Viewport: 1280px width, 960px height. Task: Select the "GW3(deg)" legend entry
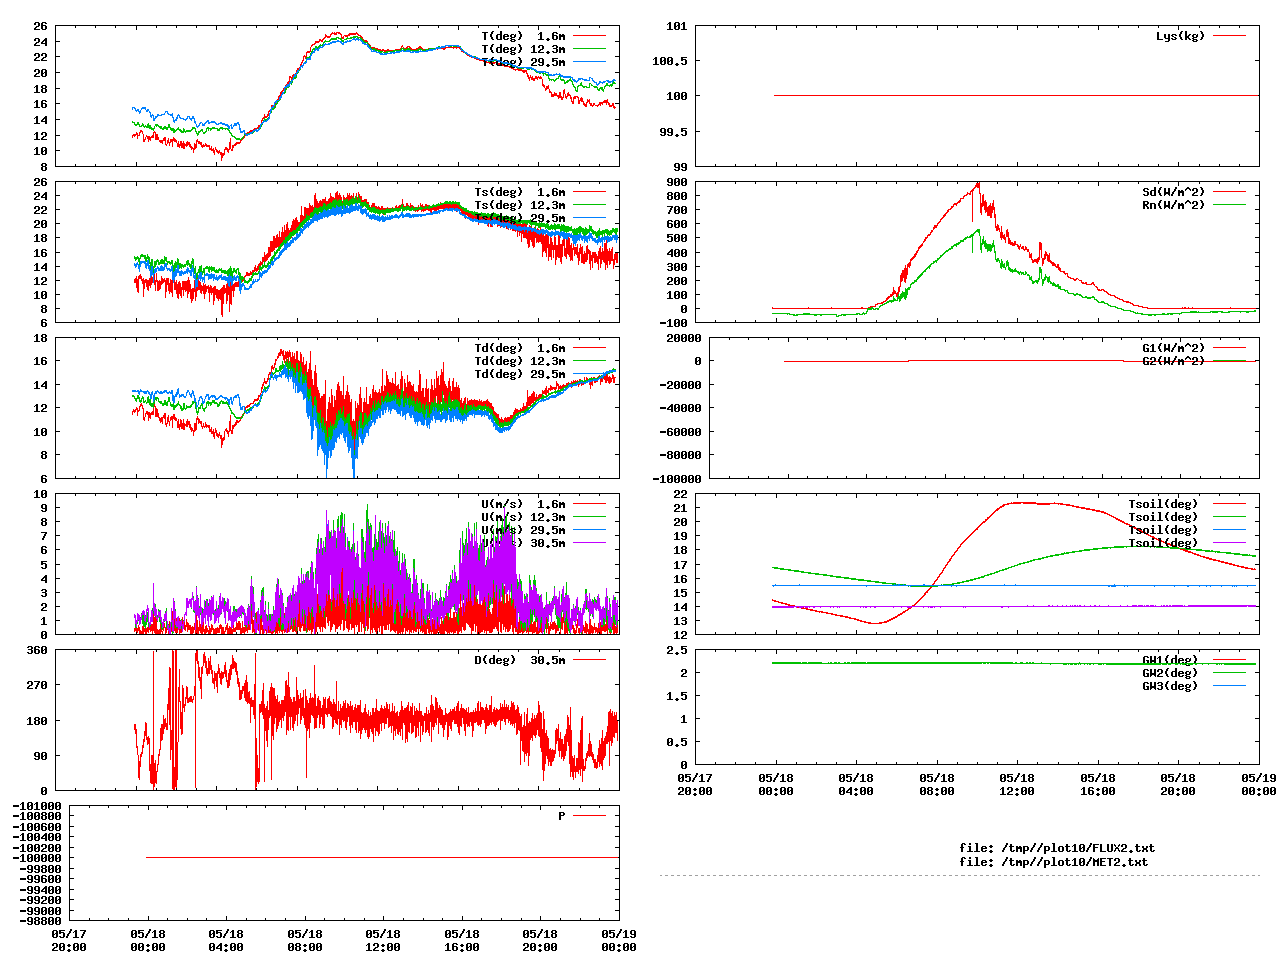pyautogui.click(x=1170, y=686)
